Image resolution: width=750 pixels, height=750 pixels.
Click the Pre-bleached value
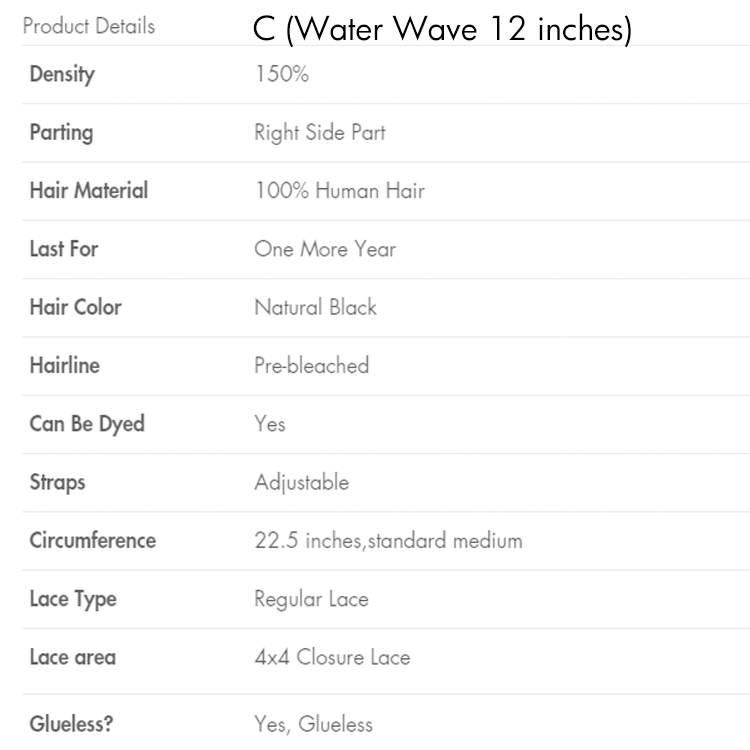(311, 365)
